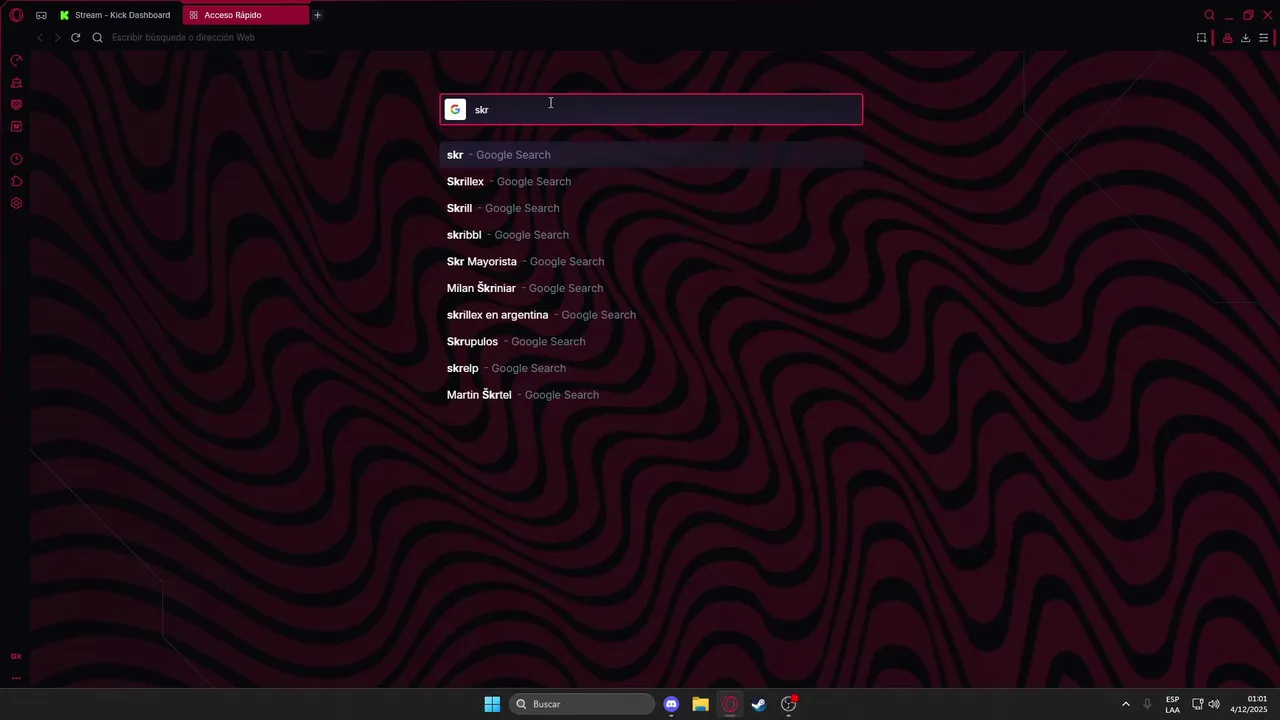The width and height of the screenshot is (1280, 720).
Task: Choose the 'Skr Mayorista' suggestion
Action: (x=651, y=261)
